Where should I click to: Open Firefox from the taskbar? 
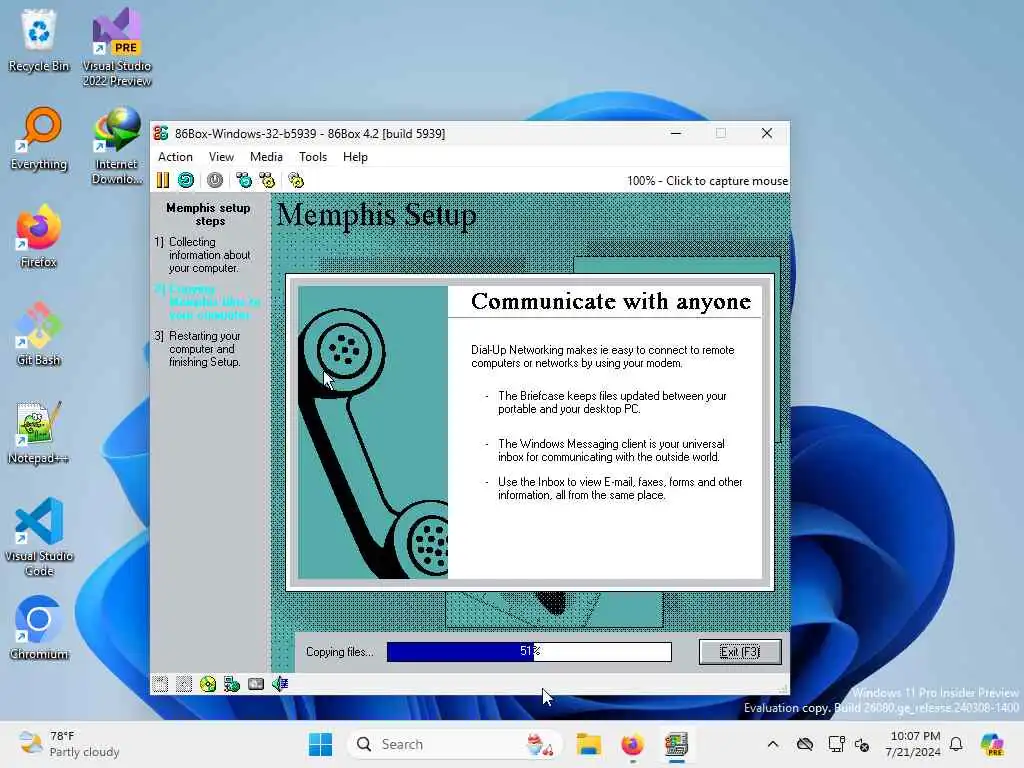pos(632,744)
